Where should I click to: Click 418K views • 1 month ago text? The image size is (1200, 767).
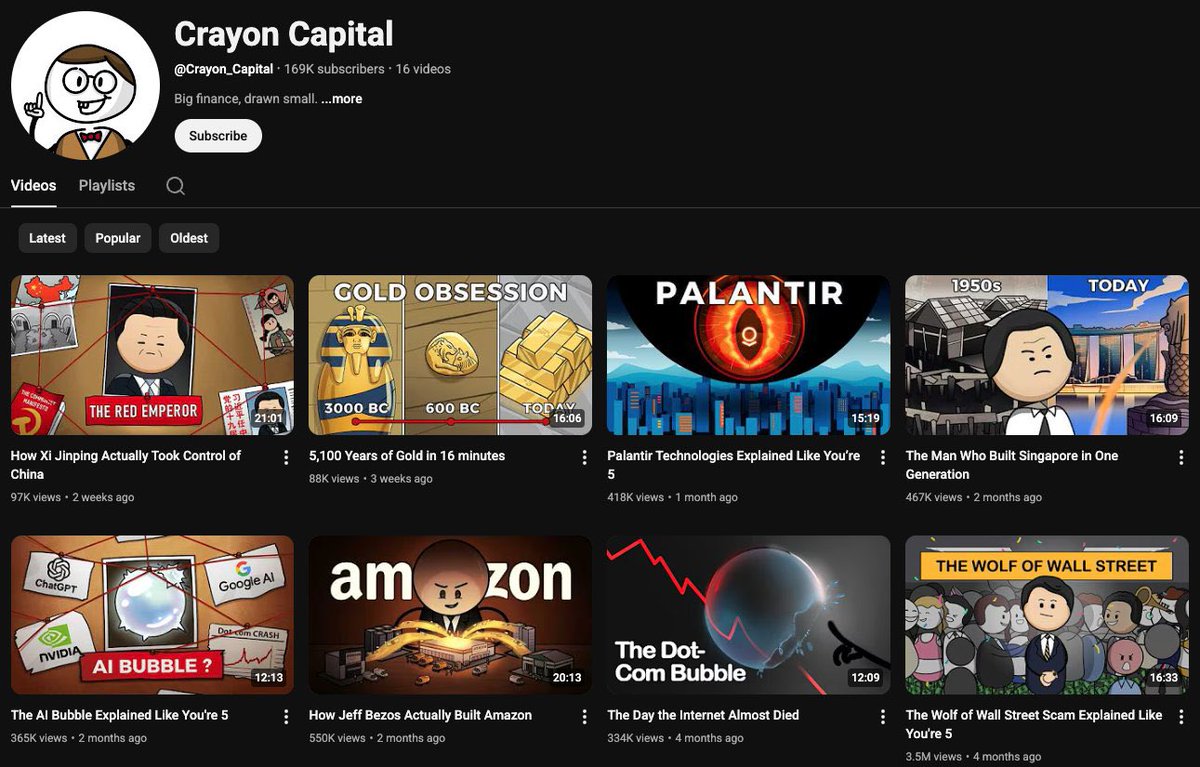point(672,497)
